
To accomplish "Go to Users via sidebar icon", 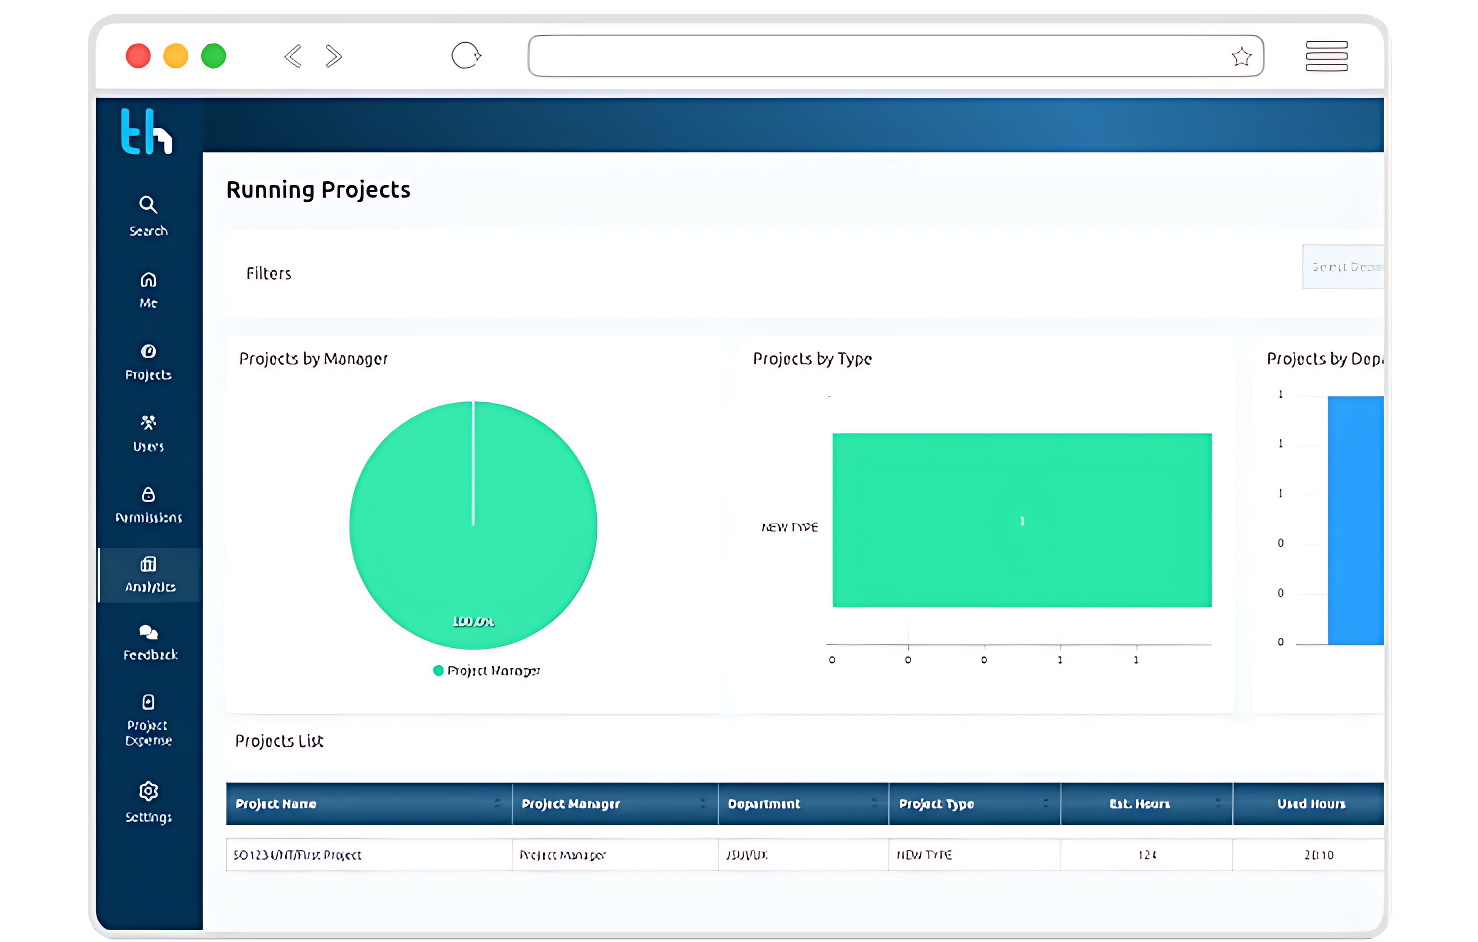I will (x=148, y=422).
